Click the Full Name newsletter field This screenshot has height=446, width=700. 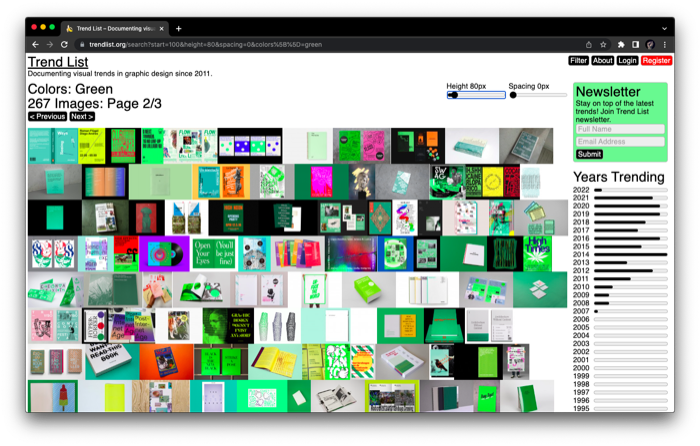pos(620,129)
